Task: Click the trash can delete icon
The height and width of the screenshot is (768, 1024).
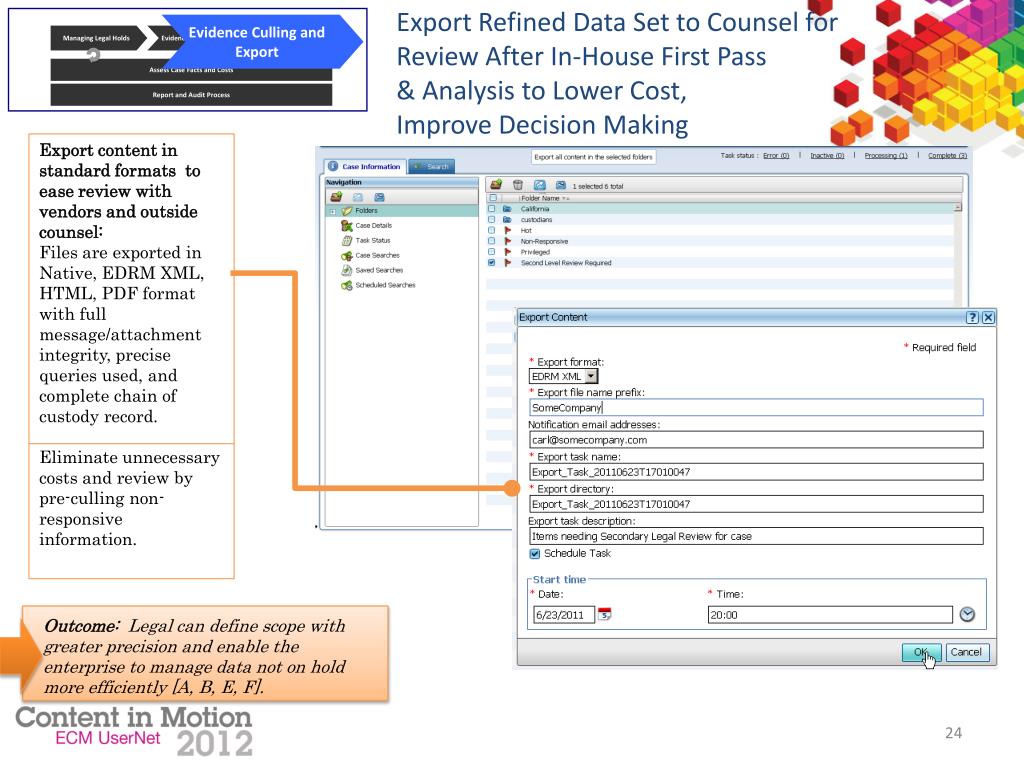Action: point(518,185)
